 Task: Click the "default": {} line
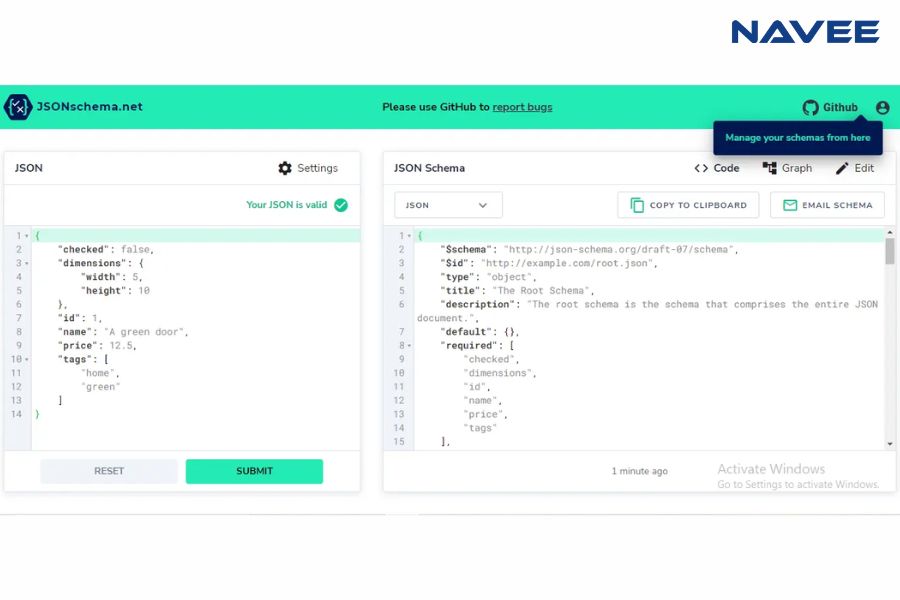click(x=479, y=332)
